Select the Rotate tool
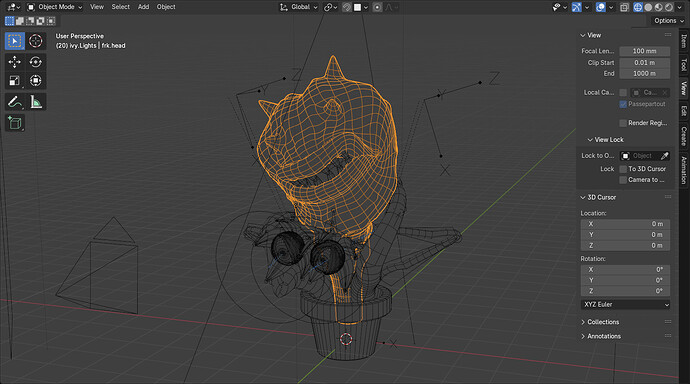Screen dimensions: 690x384 36,62
